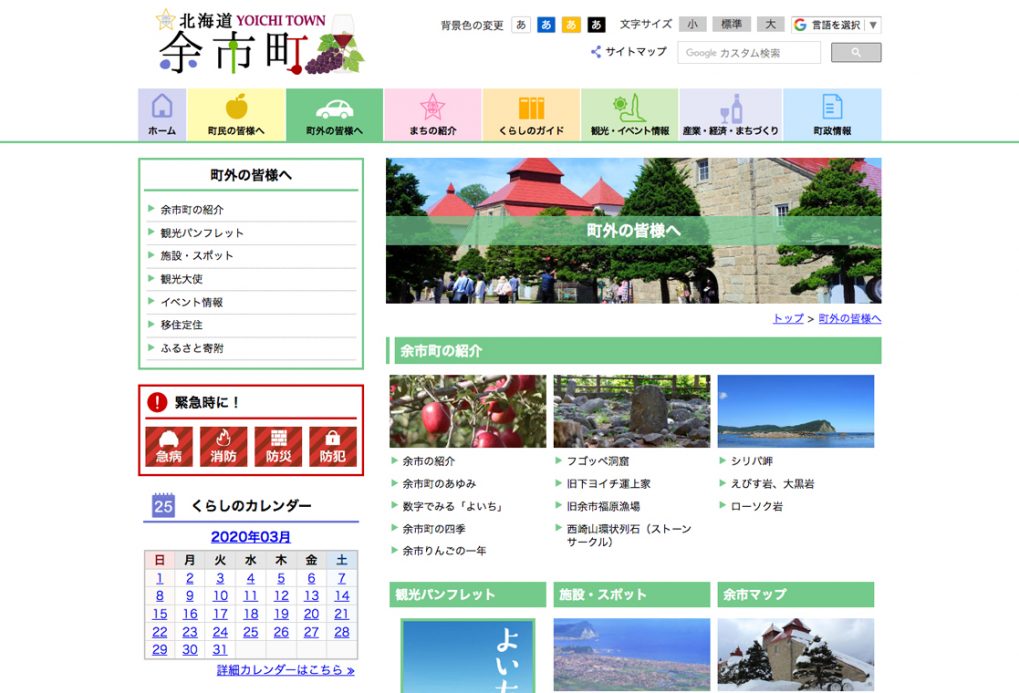1019x693 pixels.
Task: Click the Google カスタム検索 search field
Action: pyautogui.click(x=749, y=53)
